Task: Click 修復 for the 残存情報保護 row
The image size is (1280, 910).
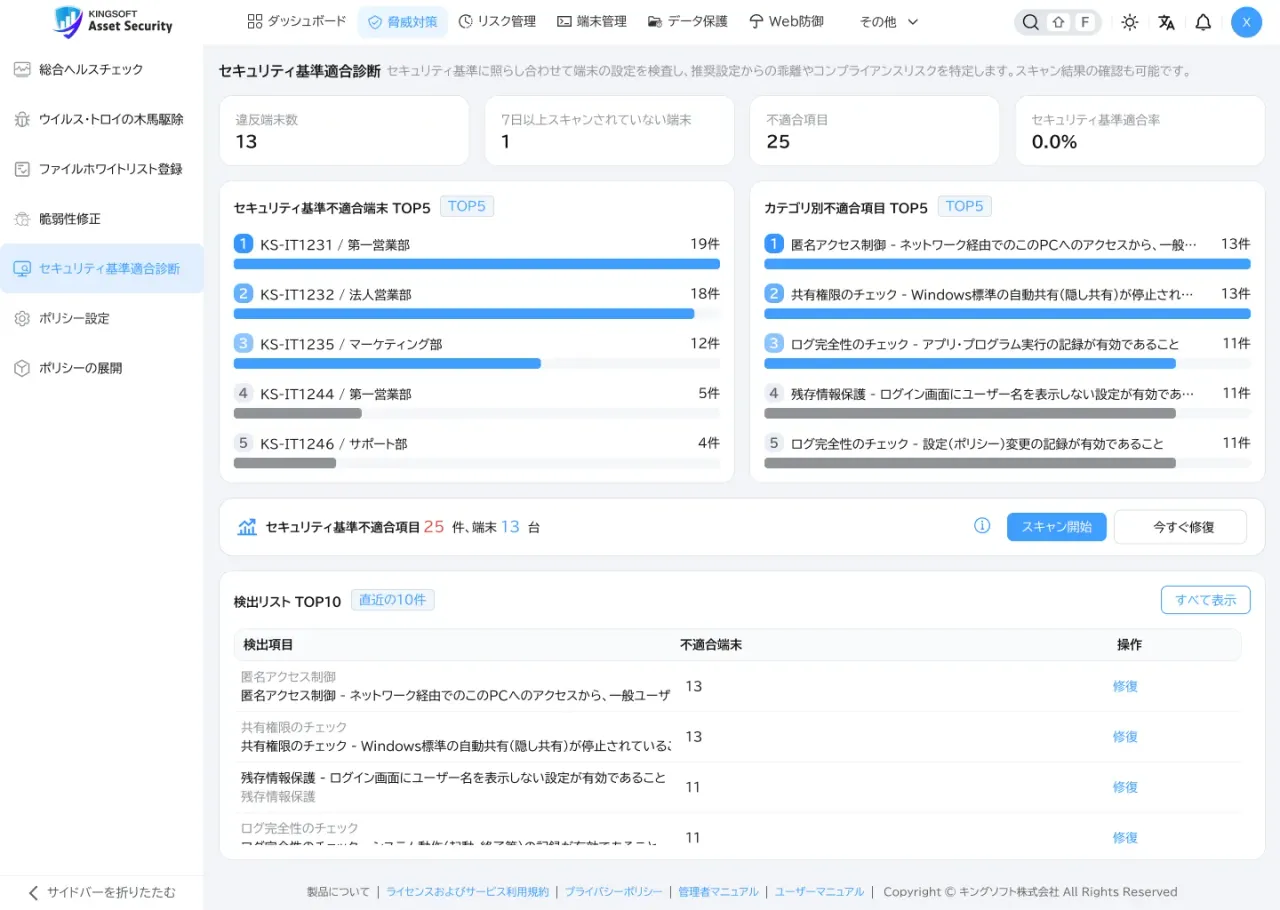Action: [x=1125, y=787]
